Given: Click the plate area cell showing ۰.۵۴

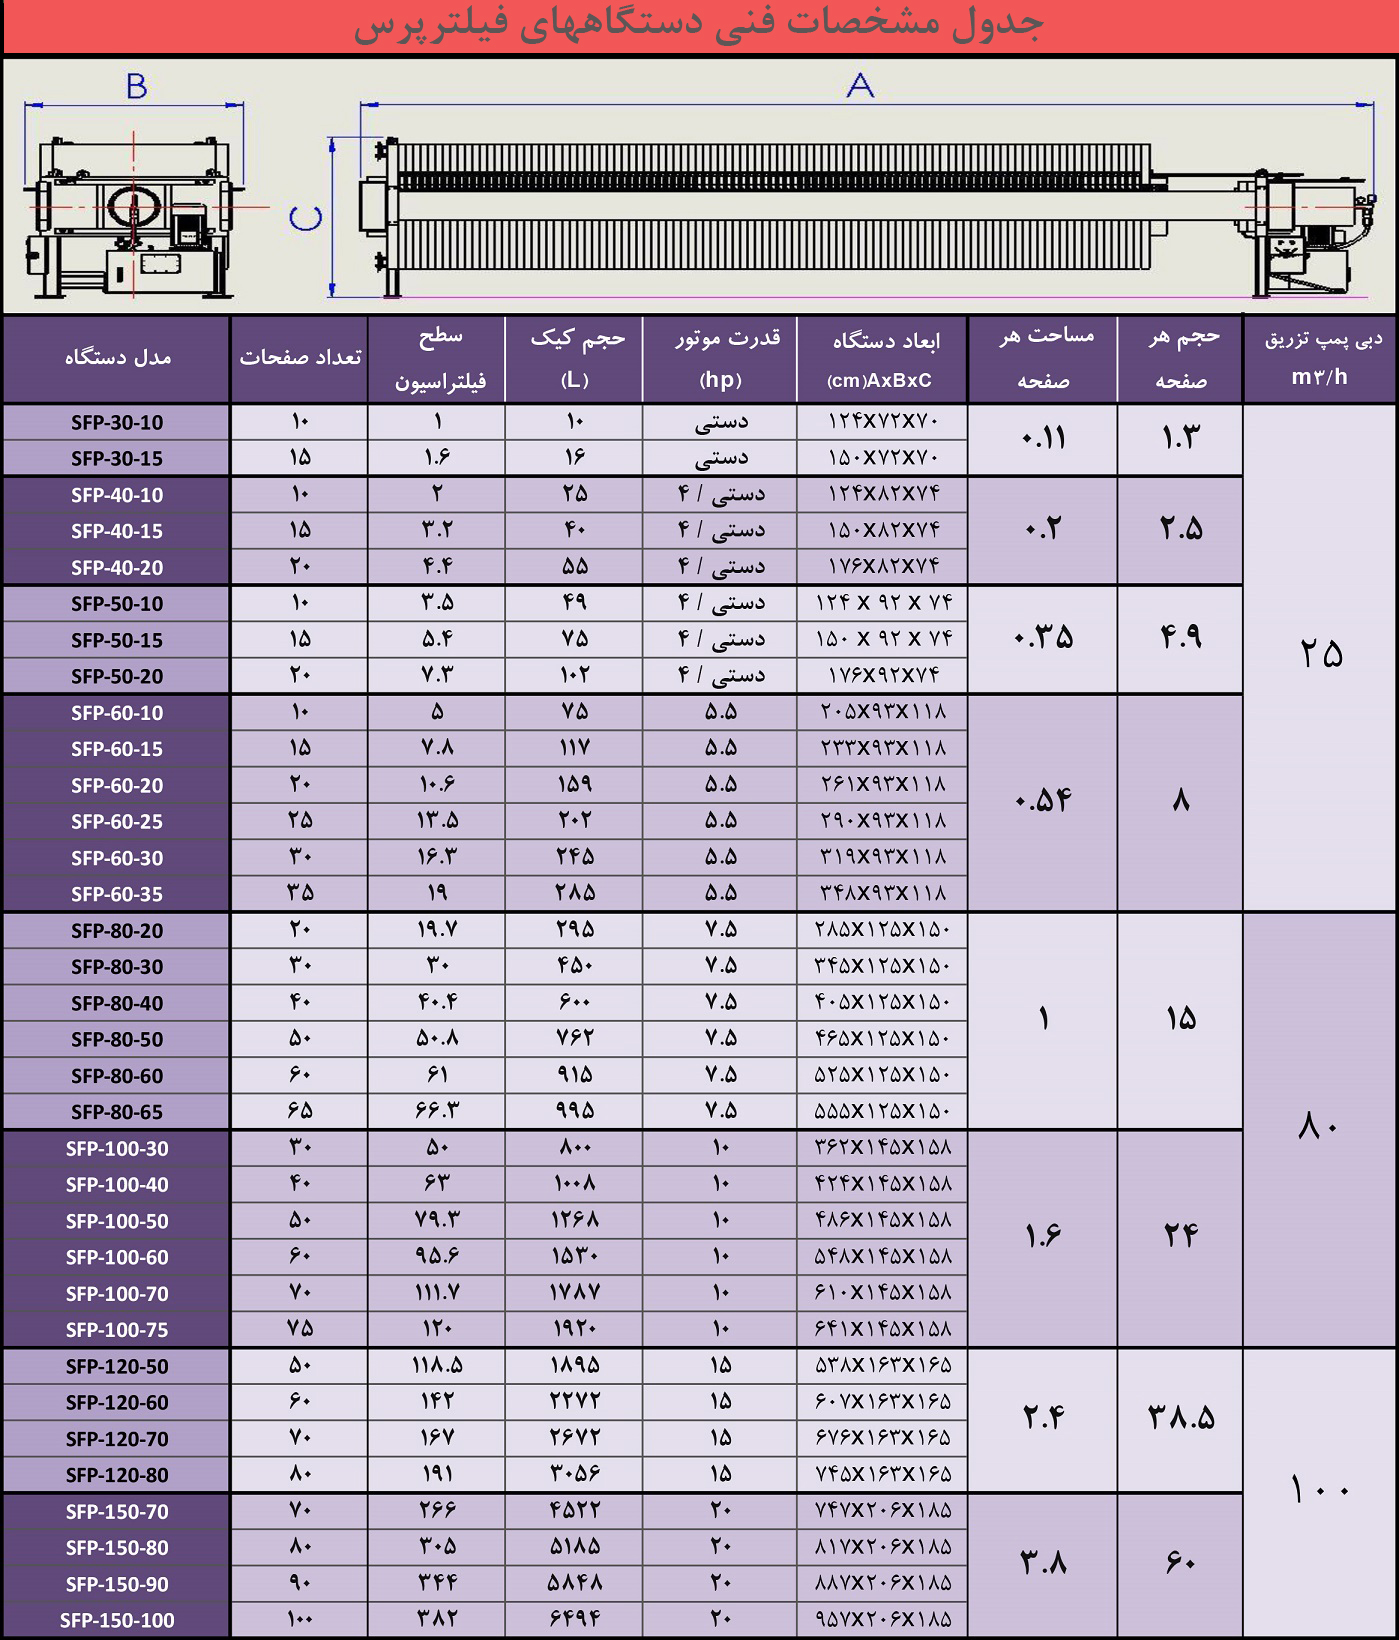Looking at the screenshot, I should (1043, 801).
